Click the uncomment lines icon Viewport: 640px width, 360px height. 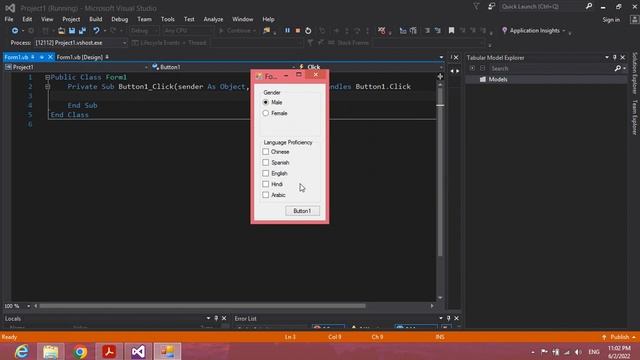438,31
